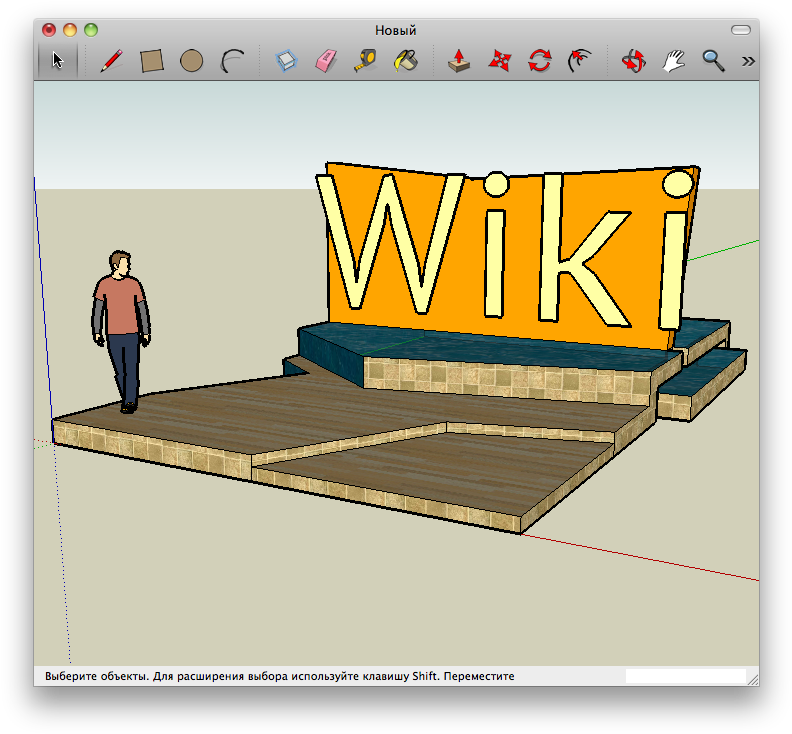Screen dimensions: 792x734
Task: Select the Push/Pull tool
Action: pos(459,61)
